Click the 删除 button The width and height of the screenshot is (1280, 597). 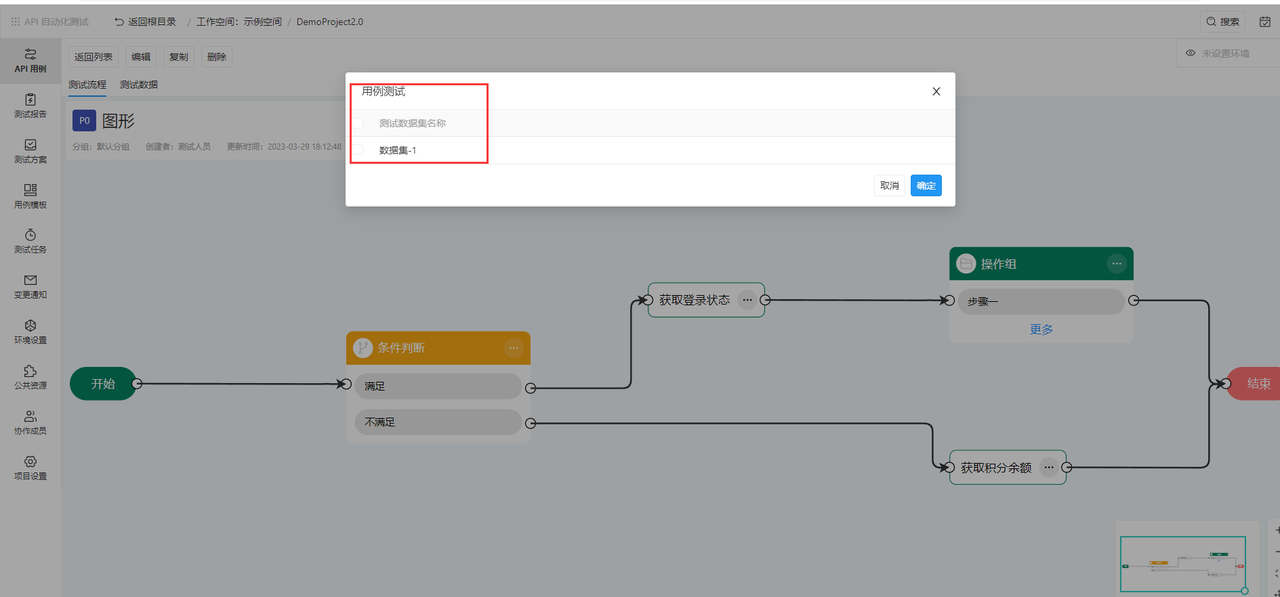click(217, 57)
